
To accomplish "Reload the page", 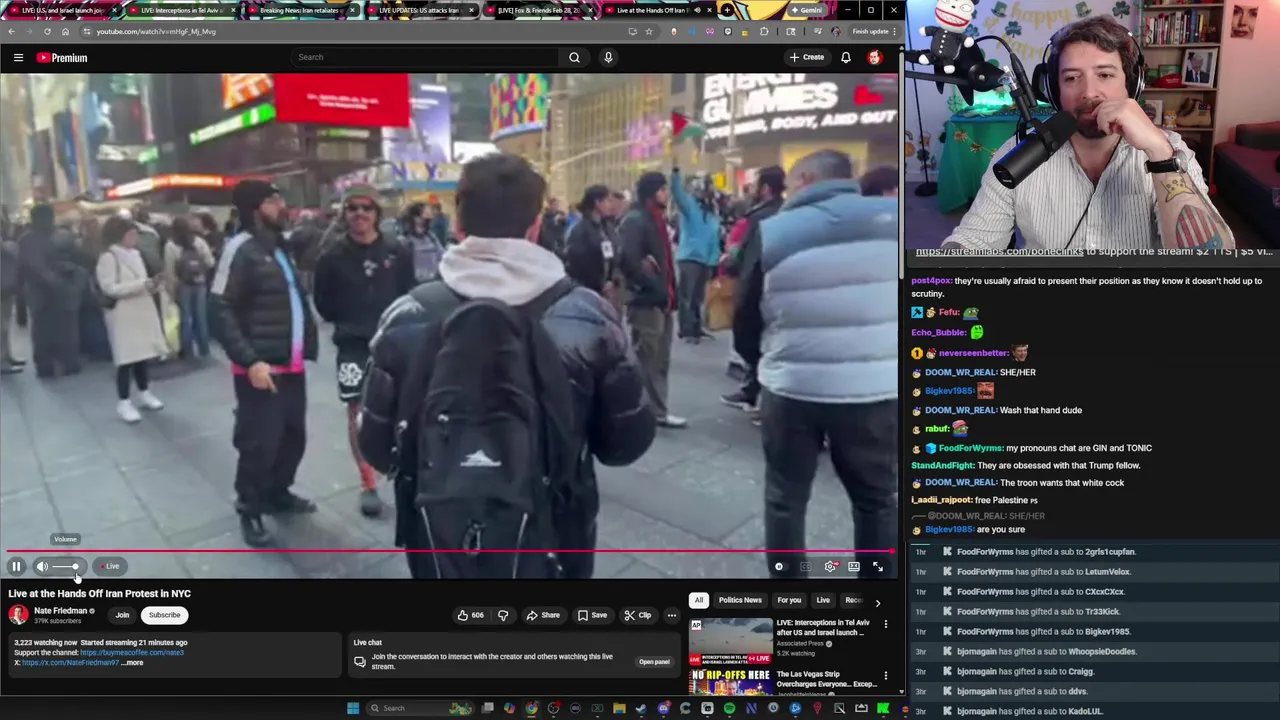I will click(x=47, y=31).
